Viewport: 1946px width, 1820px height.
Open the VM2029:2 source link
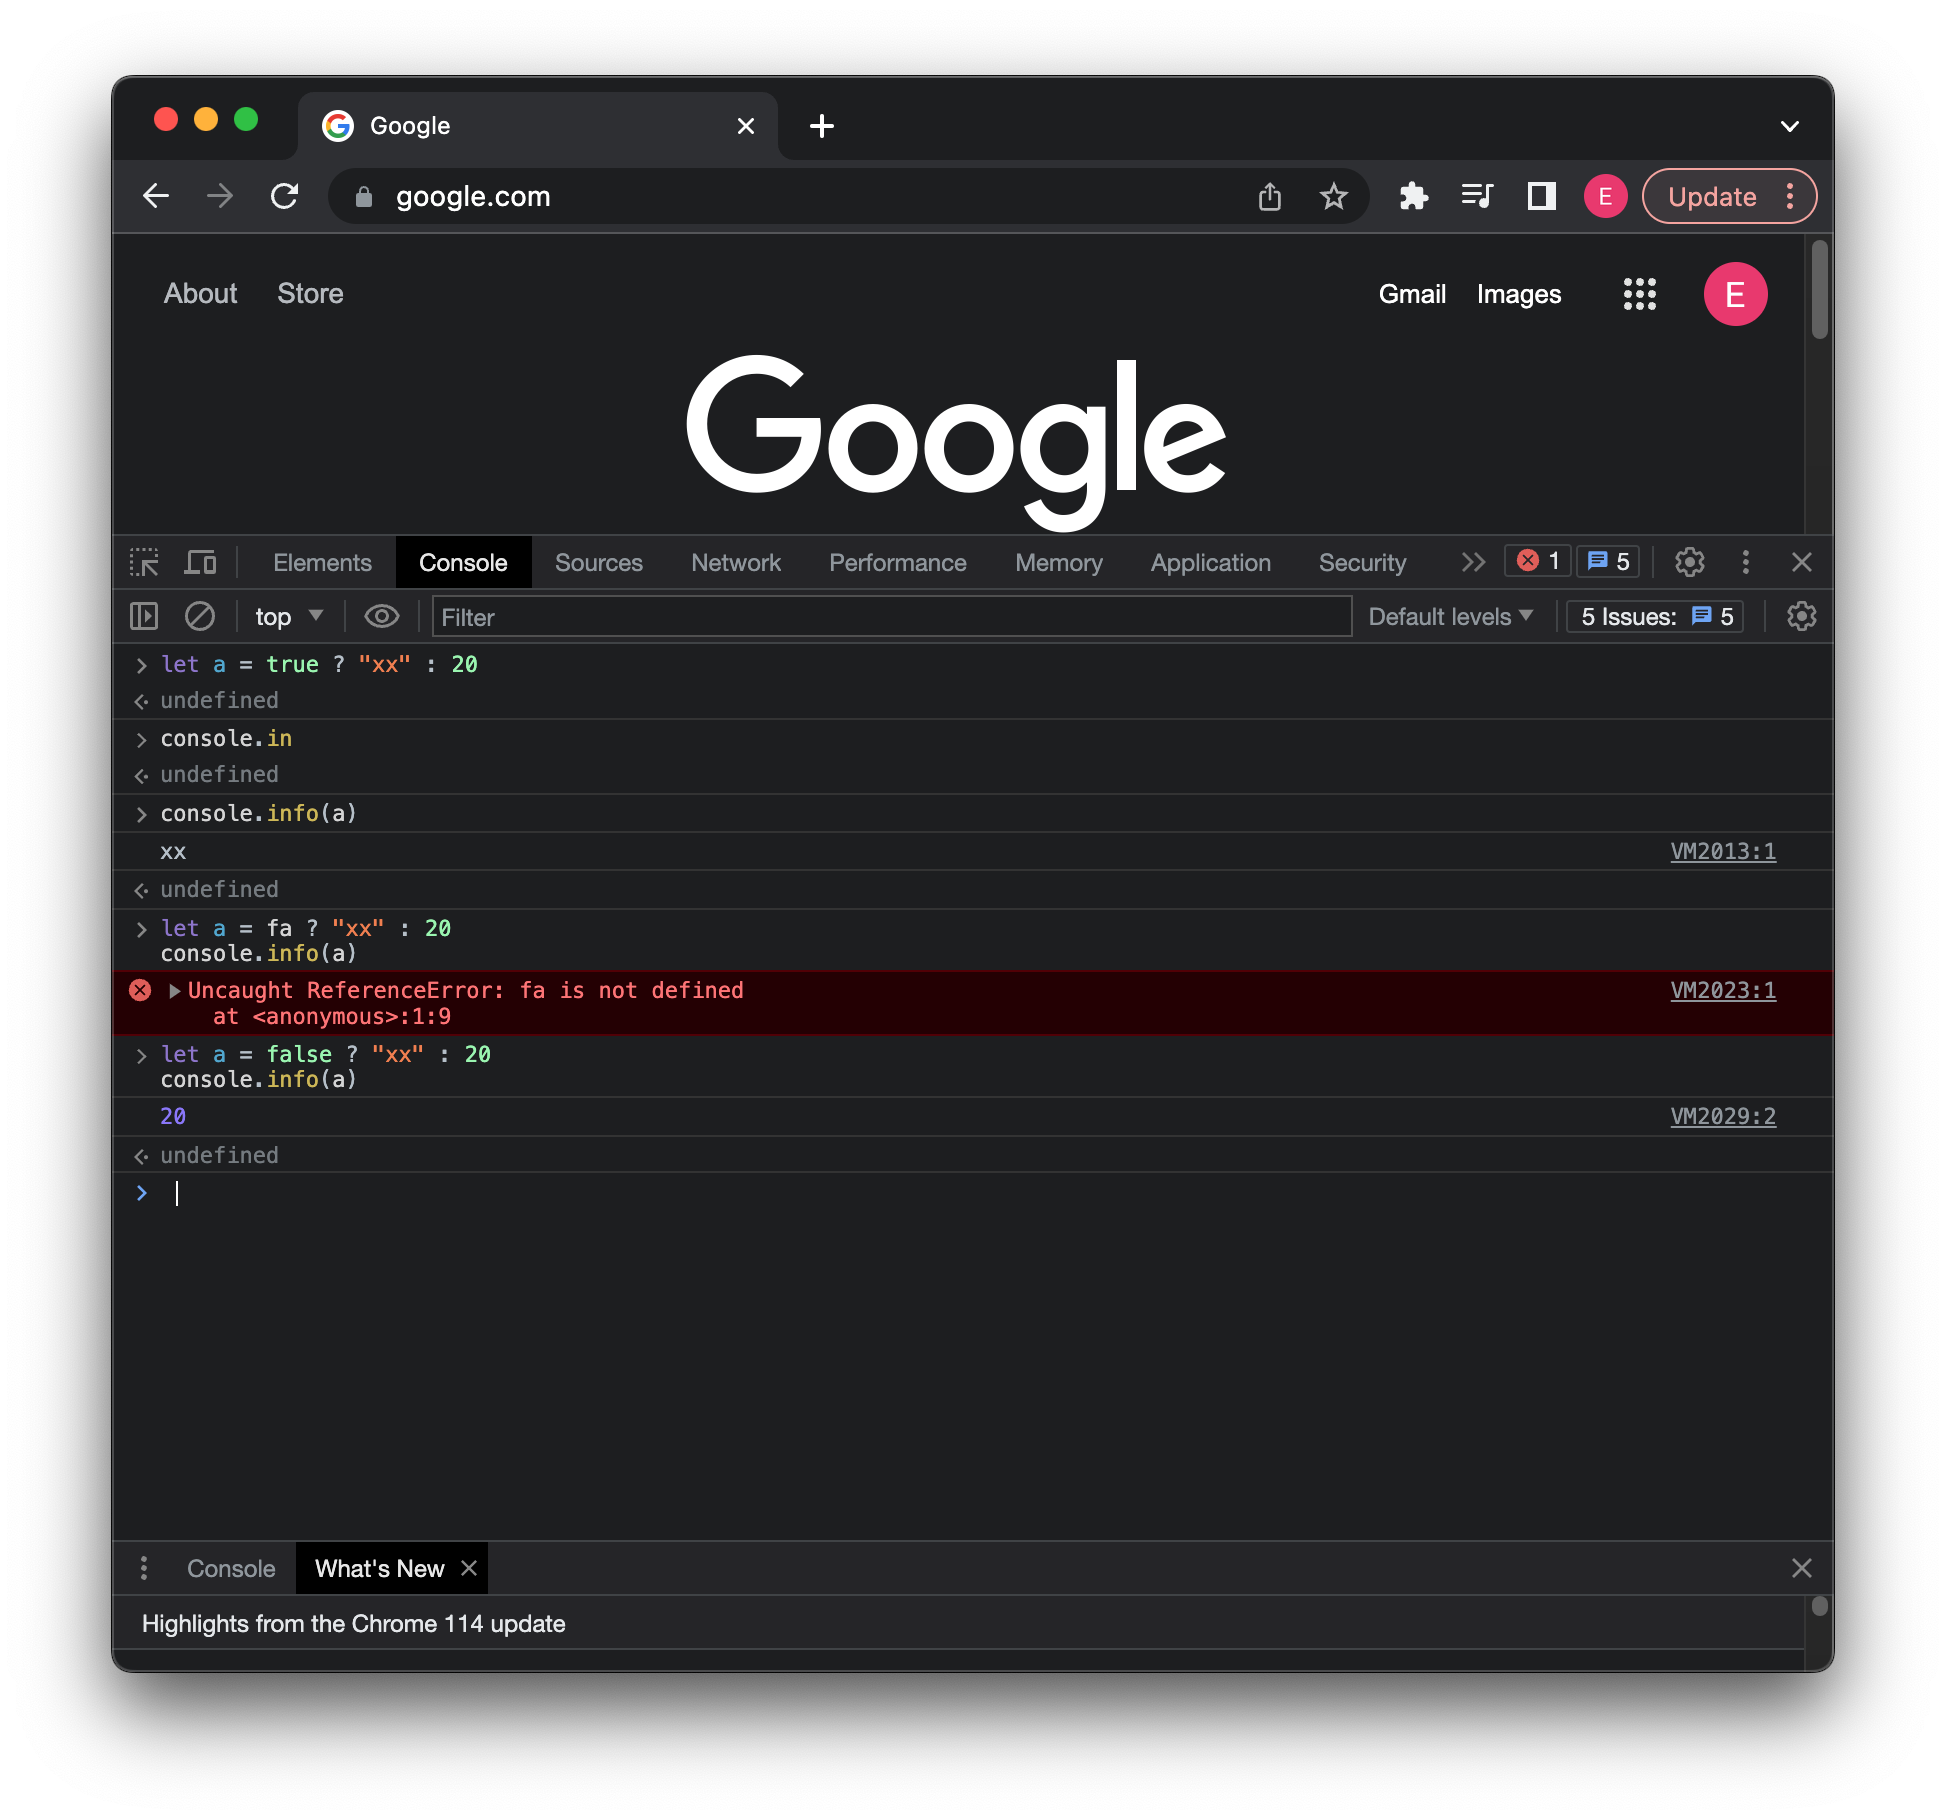[x=1723, y=1116]
